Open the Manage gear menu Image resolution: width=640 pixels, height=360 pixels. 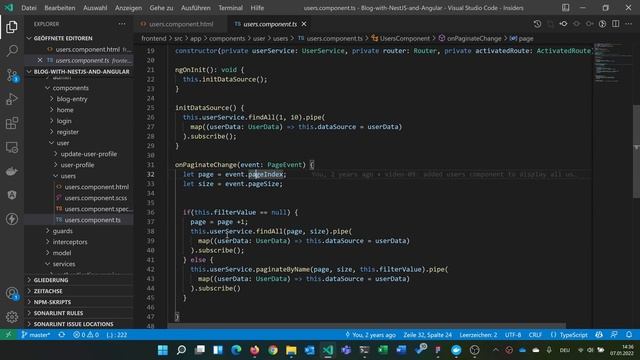[12, 317]
